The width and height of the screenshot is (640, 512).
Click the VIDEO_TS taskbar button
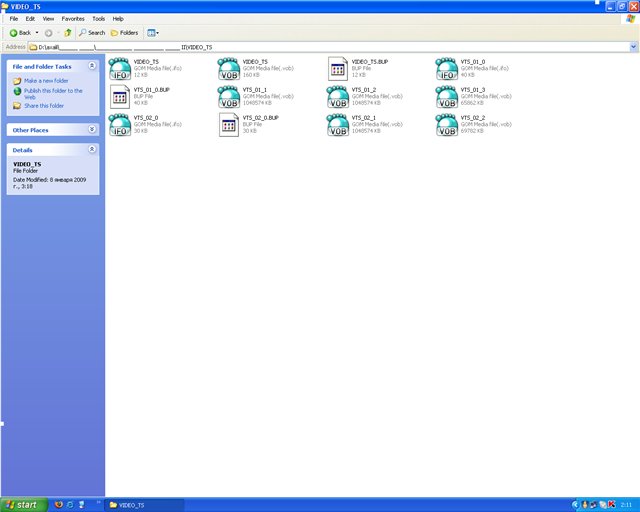144,505
